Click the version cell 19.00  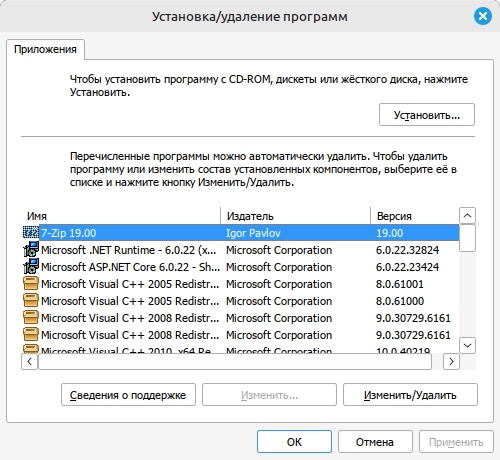[x=390, y=233]
